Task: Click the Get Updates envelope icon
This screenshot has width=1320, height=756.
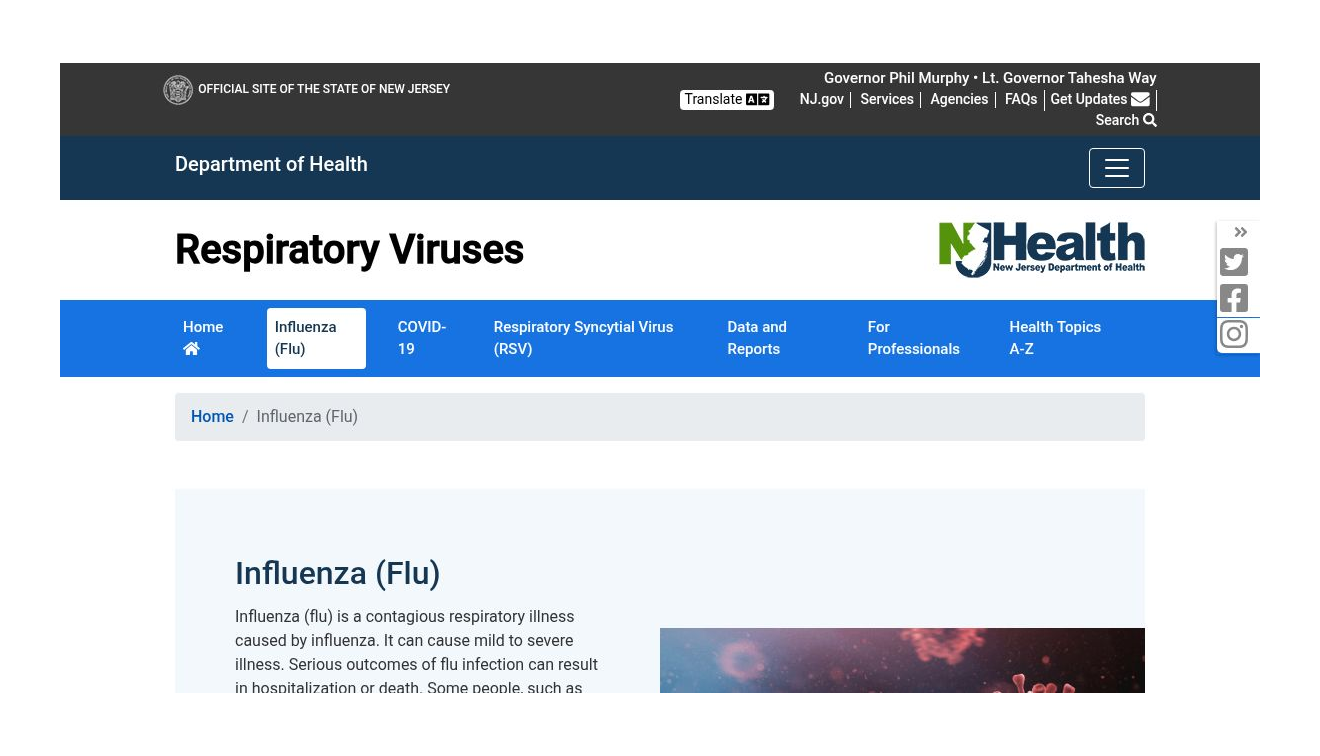Action: coord(1140,99)
